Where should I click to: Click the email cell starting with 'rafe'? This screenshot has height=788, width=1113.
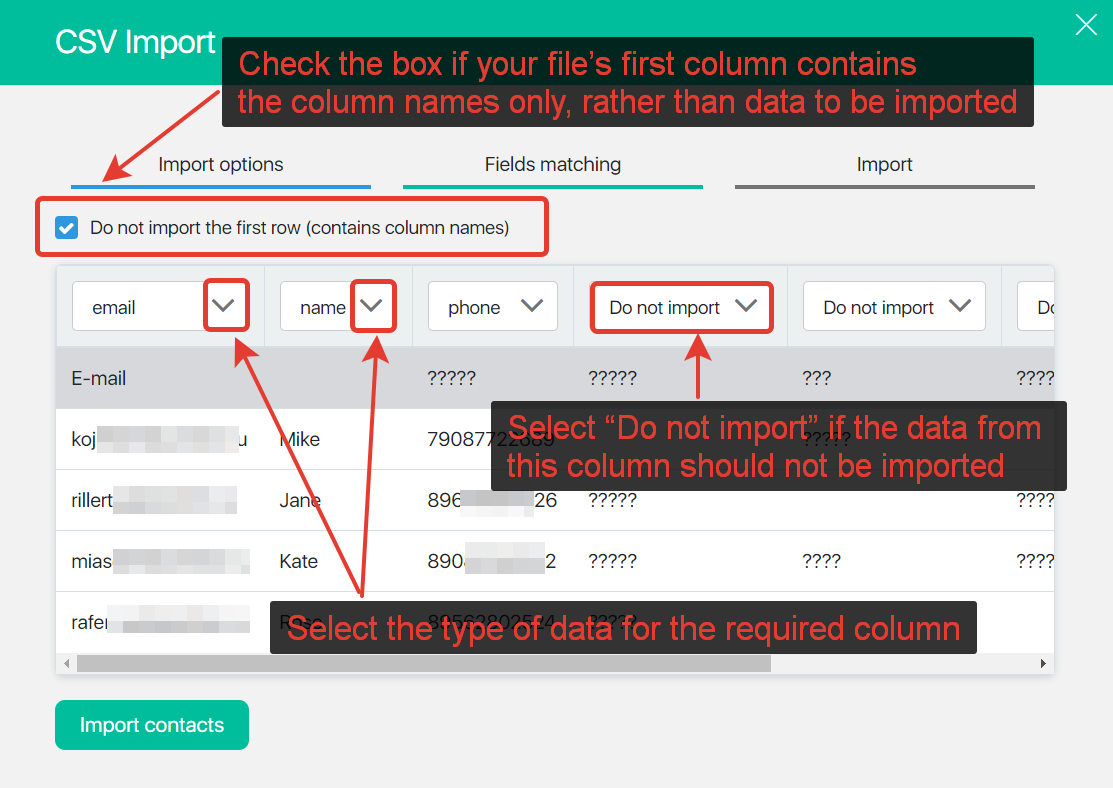point(160,621)
